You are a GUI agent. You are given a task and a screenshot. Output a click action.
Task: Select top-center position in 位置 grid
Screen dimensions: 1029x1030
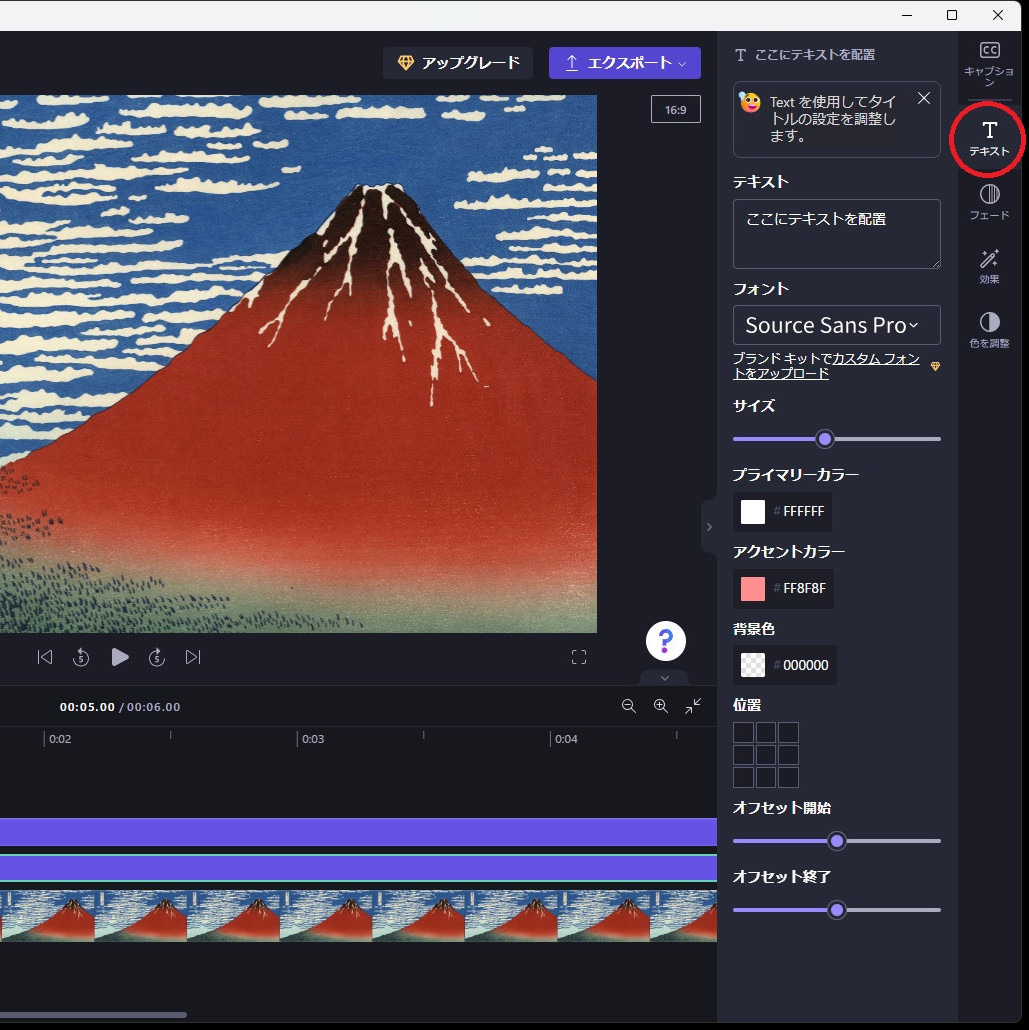click(766, 732)
